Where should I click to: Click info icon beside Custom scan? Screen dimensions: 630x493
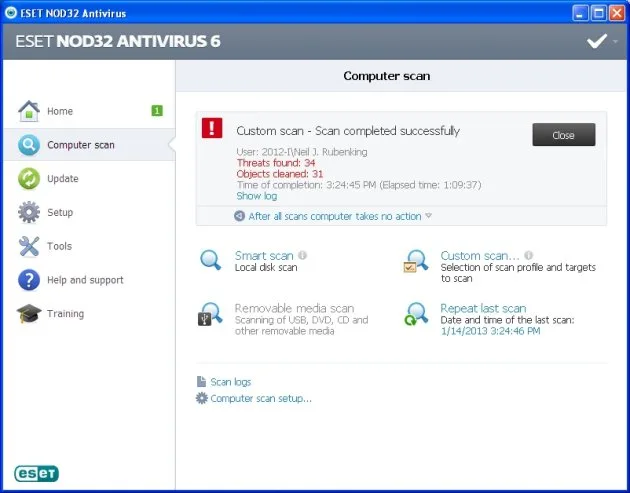coord(529,255)
